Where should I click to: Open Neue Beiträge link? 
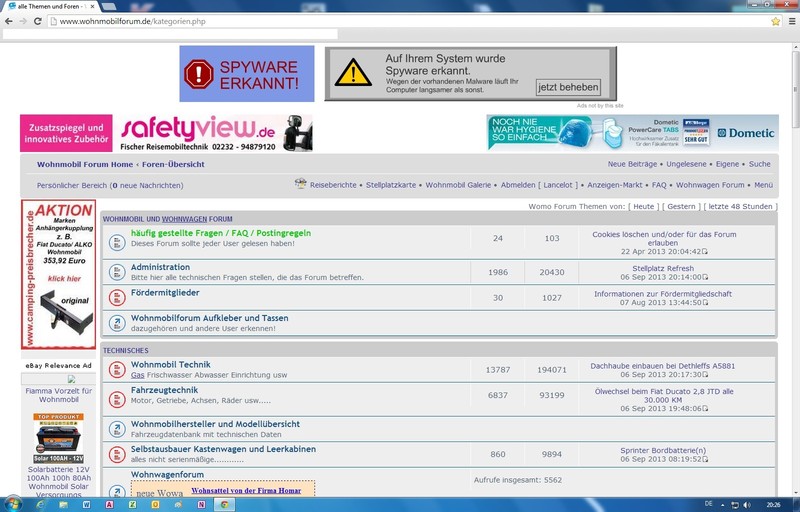(632, 164)
